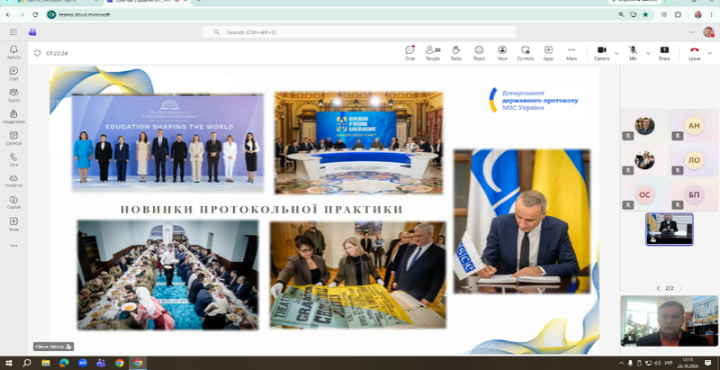Open the Controls menu in meeting toolbar
Viewport: 720px width, 370px height.
point(525,53)
